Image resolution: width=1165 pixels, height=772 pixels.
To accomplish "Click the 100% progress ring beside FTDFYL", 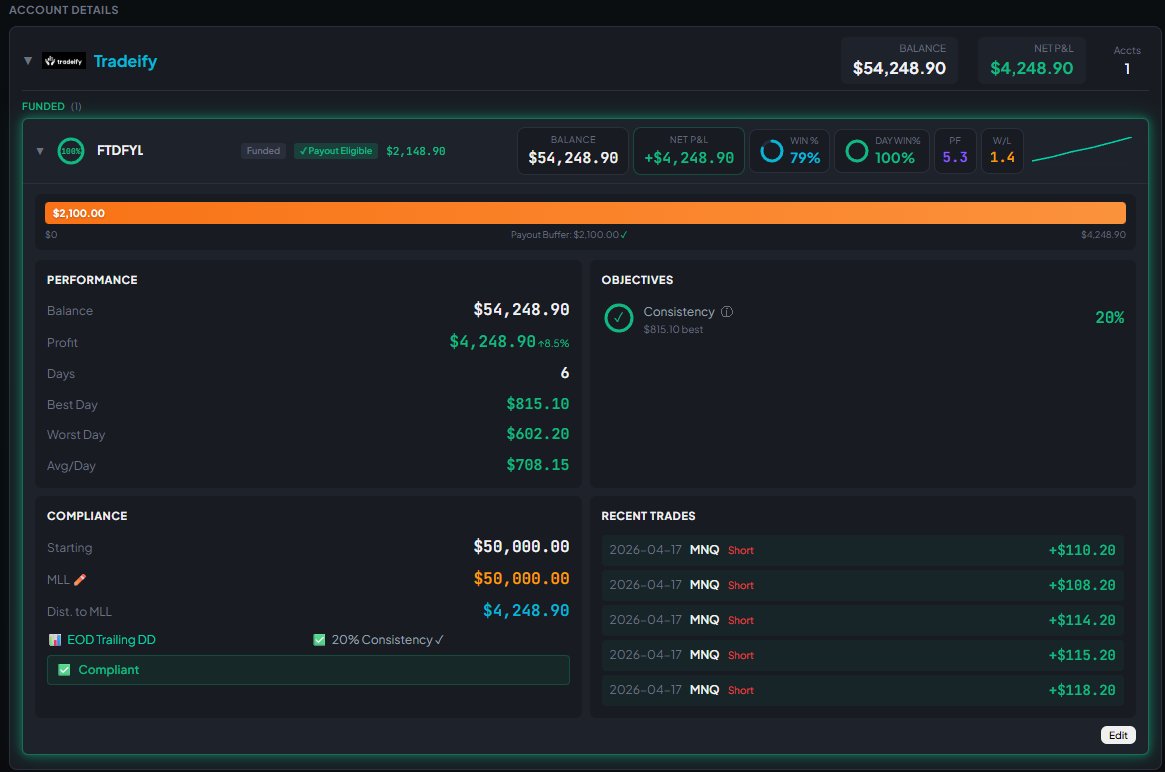I will coord(71,151).
